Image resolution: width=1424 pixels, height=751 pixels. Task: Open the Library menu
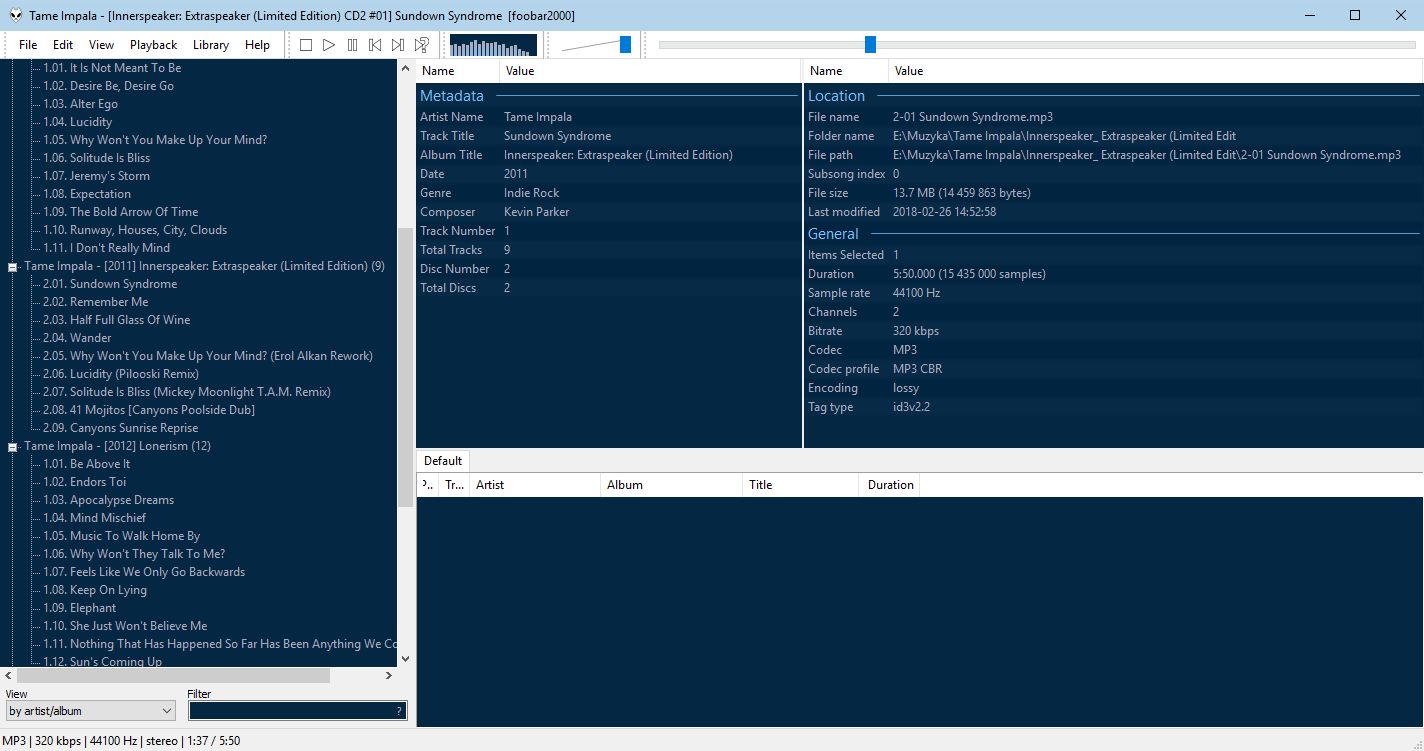coord(210,45)
